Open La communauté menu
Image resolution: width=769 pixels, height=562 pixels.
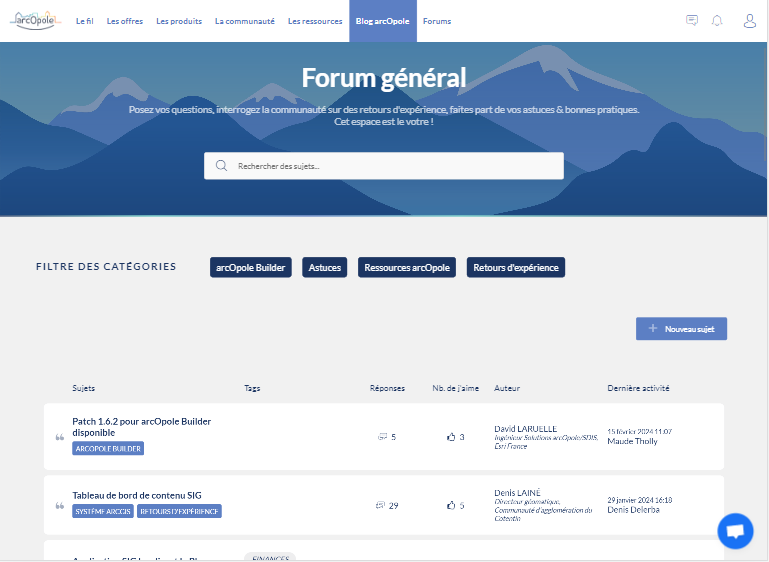[x=245, y=21]
